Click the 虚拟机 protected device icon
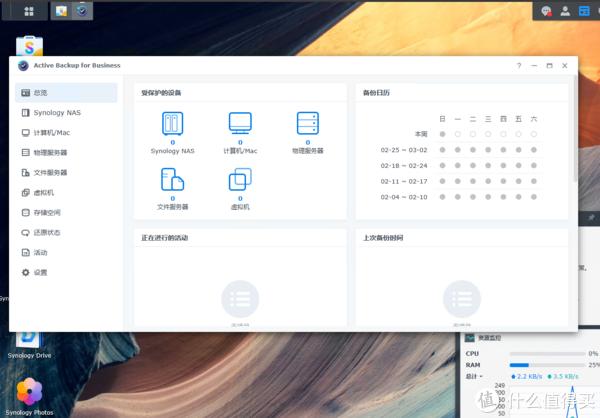Viewport: 600px width, 418px height. point(240,179)
